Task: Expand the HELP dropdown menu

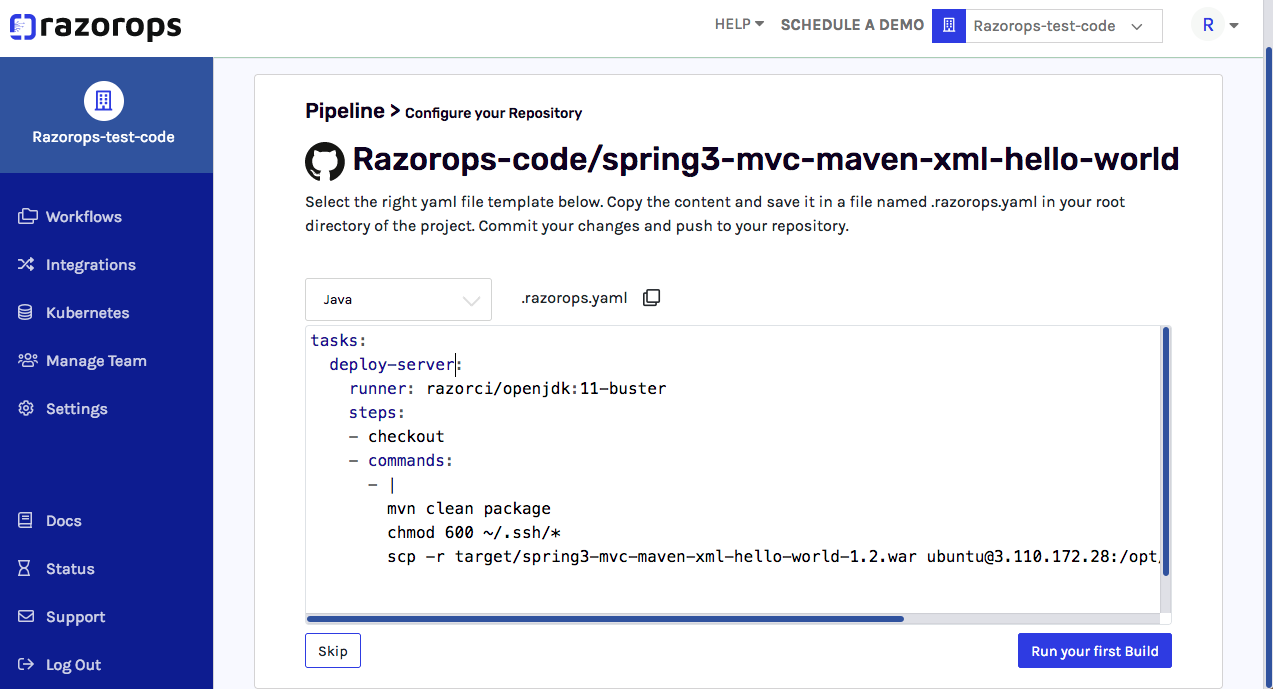Action: tap(739, 25)
